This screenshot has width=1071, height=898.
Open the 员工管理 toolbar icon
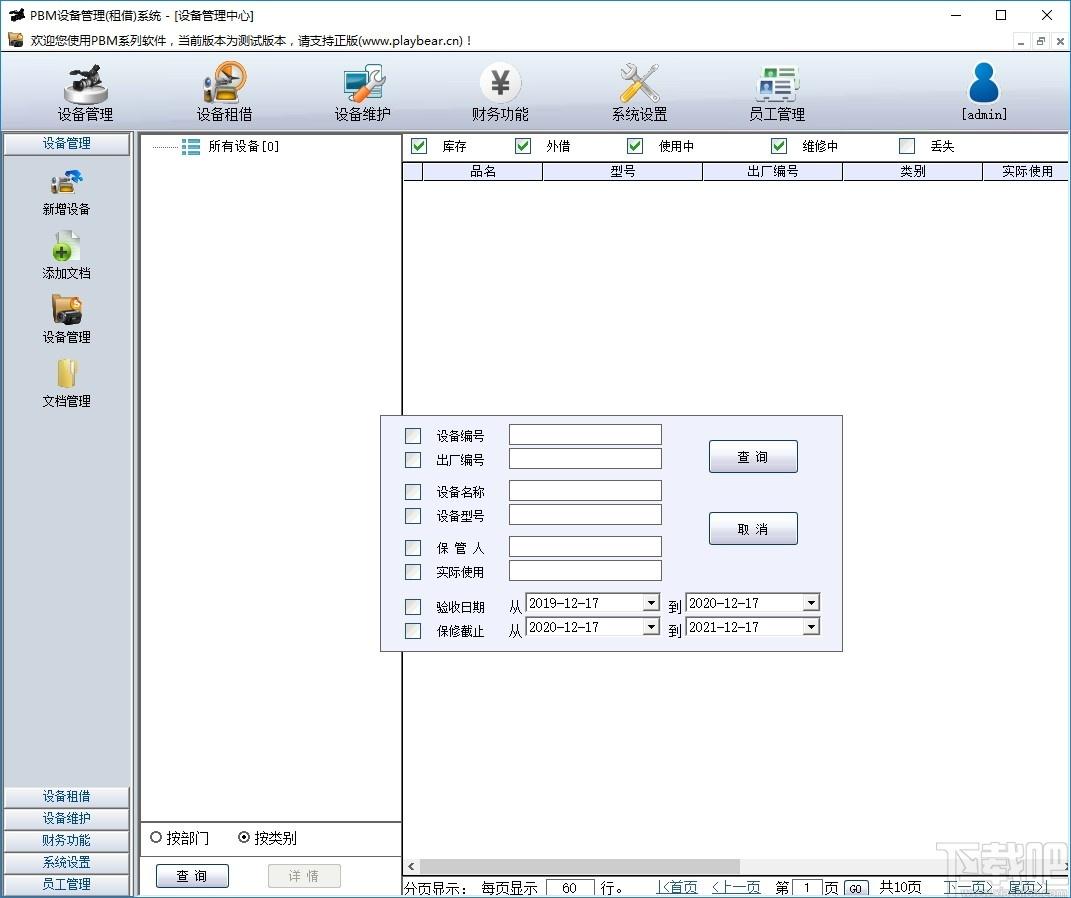click(777, 83)
